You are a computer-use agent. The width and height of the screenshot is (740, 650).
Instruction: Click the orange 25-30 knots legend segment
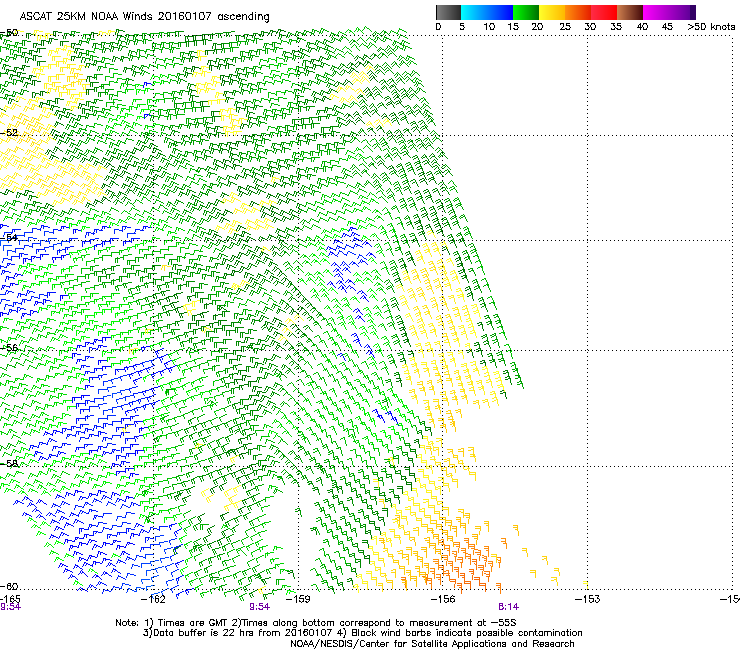tap(578, 12)
